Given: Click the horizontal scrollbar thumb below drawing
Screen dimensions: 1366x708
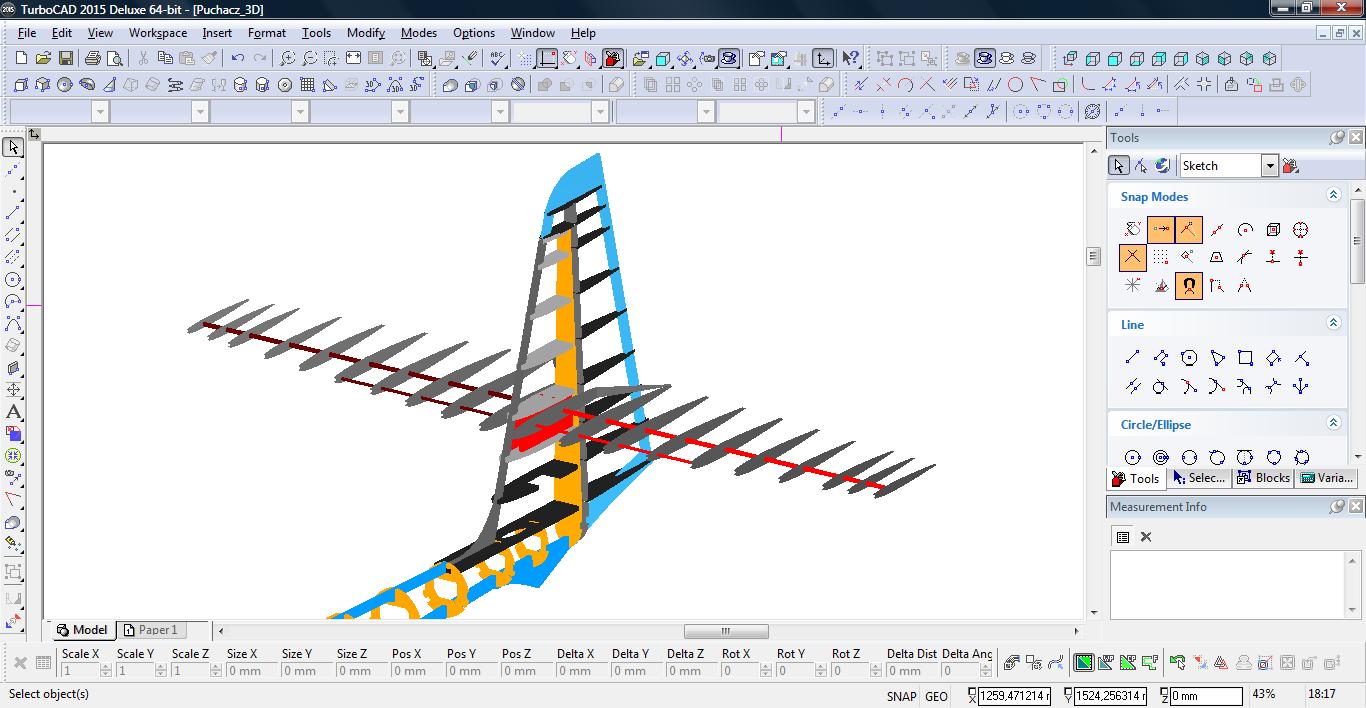Looking at the screenshot, I should [x=726, y=631].
